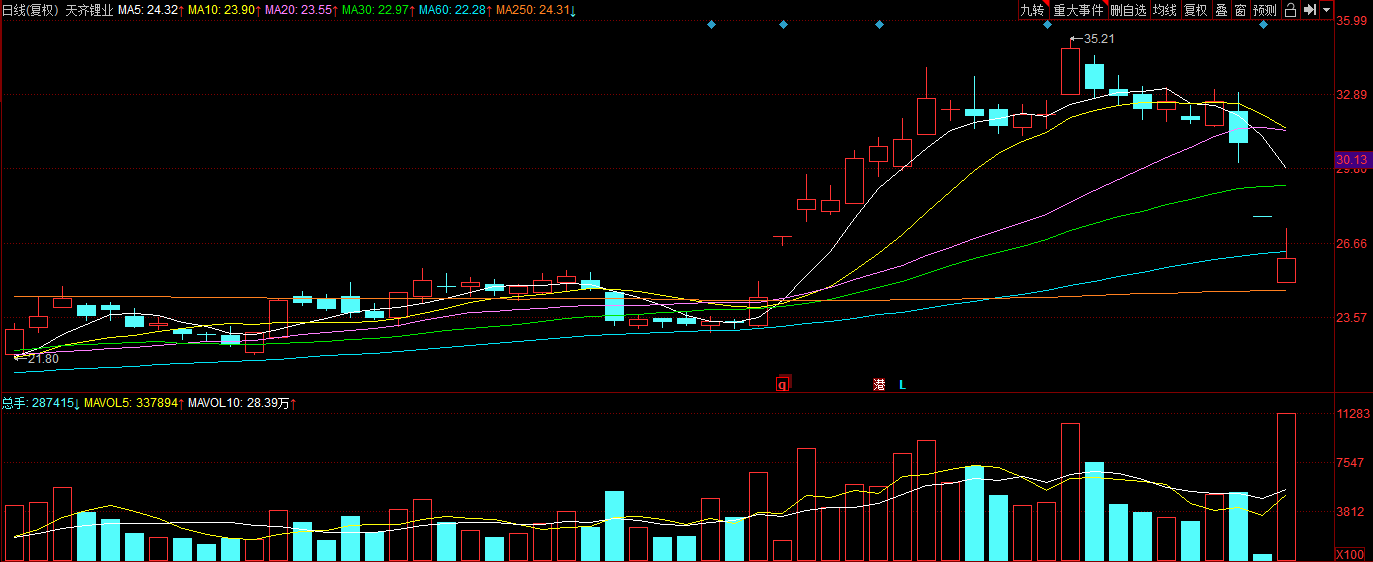This screenshot has height=562, width=1373.
Task: Toggle the 均线 moving average lines
Action: coord(1164,10)
